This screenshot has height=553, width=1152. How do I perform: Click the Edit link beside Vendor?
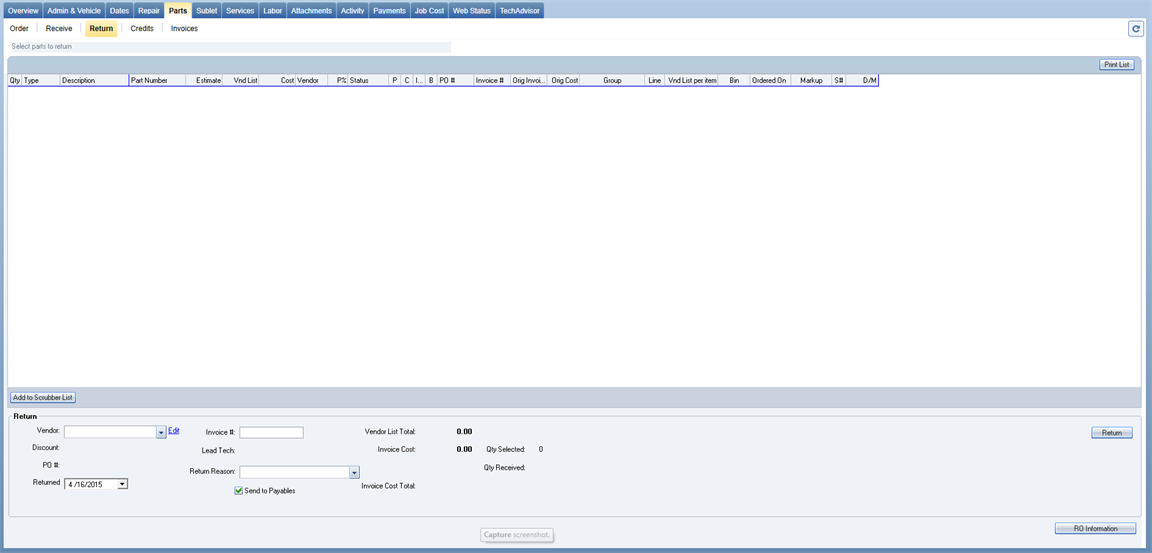tap(174, 430)
